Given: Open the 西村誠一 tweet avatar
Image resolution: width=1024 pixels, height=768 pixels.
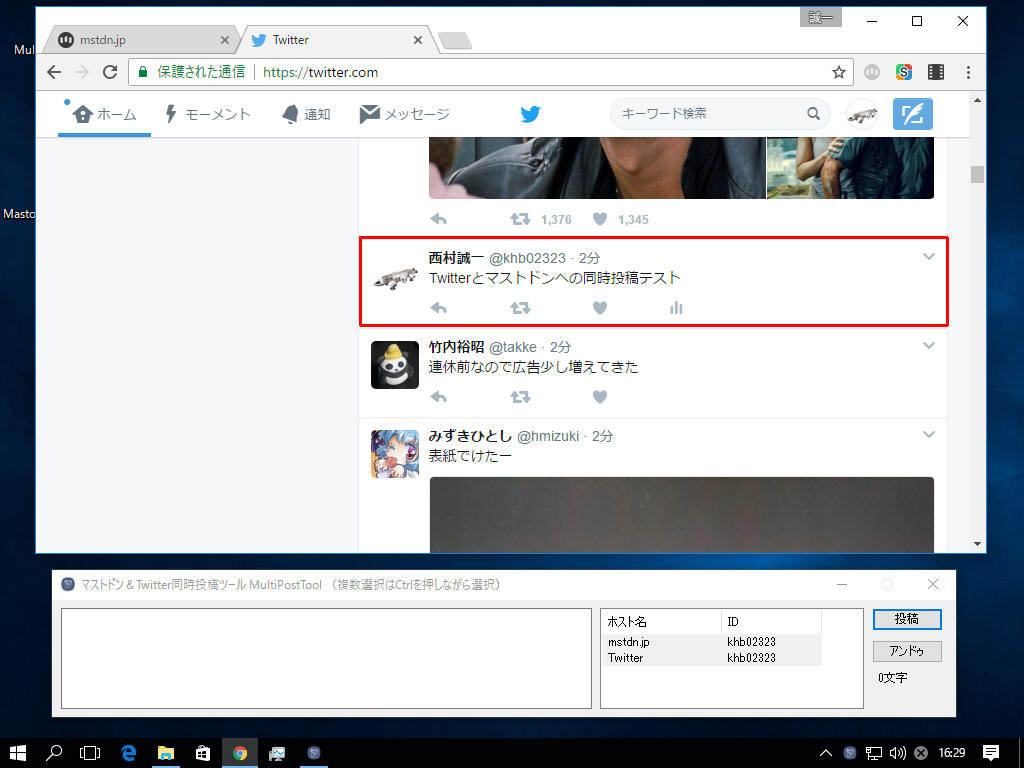Looking at the screenshot, I should [394, 278].
